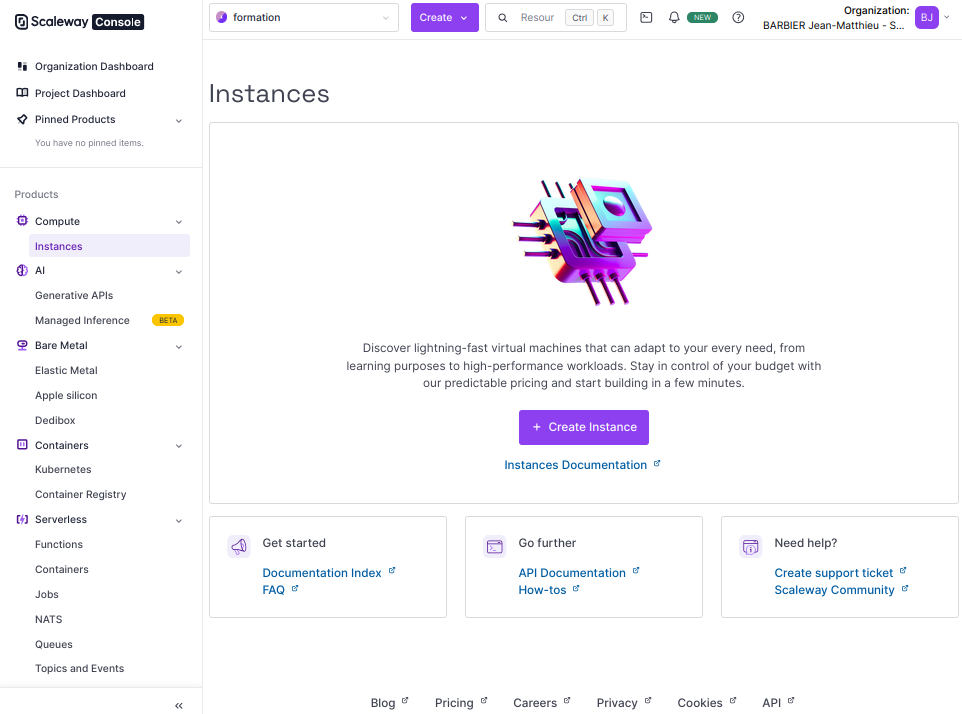
Task: Open the formation project selector
Action: click(x=304, y=17)
